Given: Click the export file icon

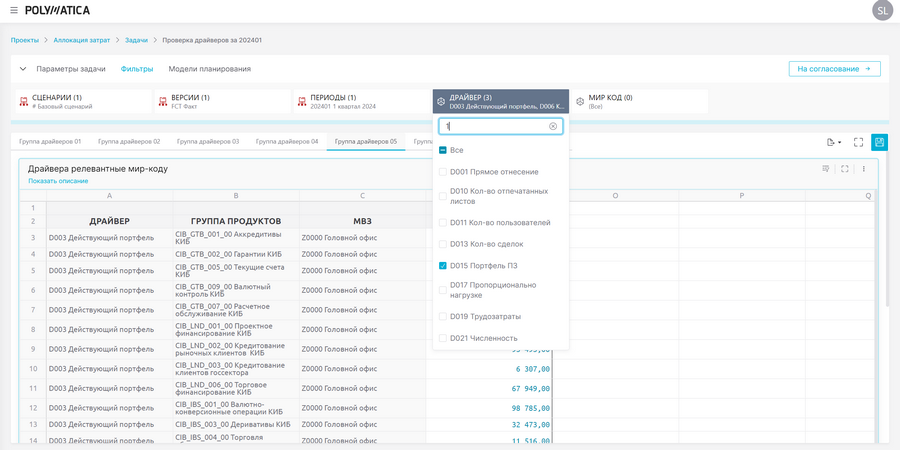Looking at the screenshot, I should (830, 142).
